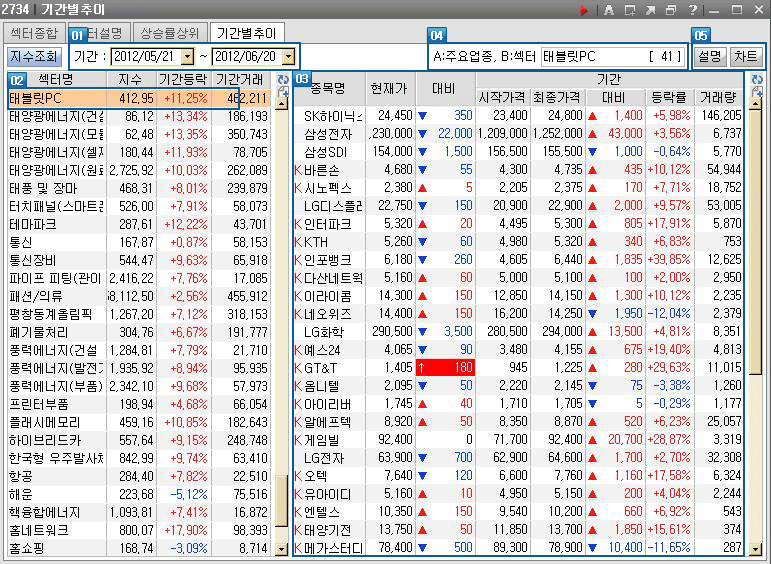
Task: Click the font size 'A' icon in title bar
Action: coord(609,10)
